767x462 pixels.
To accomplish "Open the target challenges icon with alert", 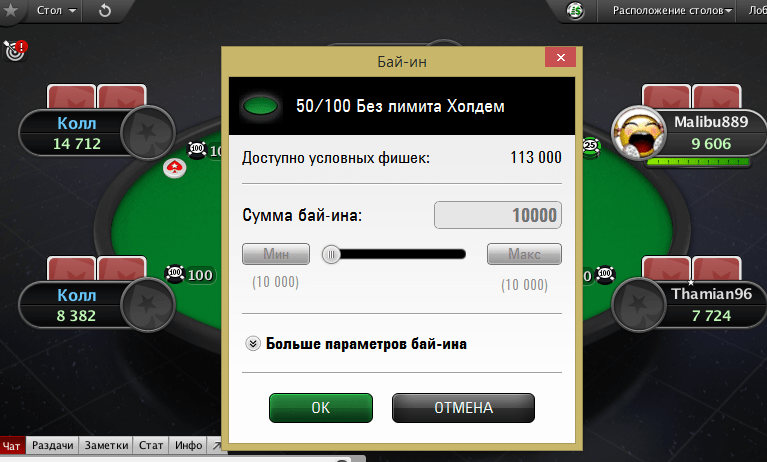I will pyautogui.click(x=15, y=50).
